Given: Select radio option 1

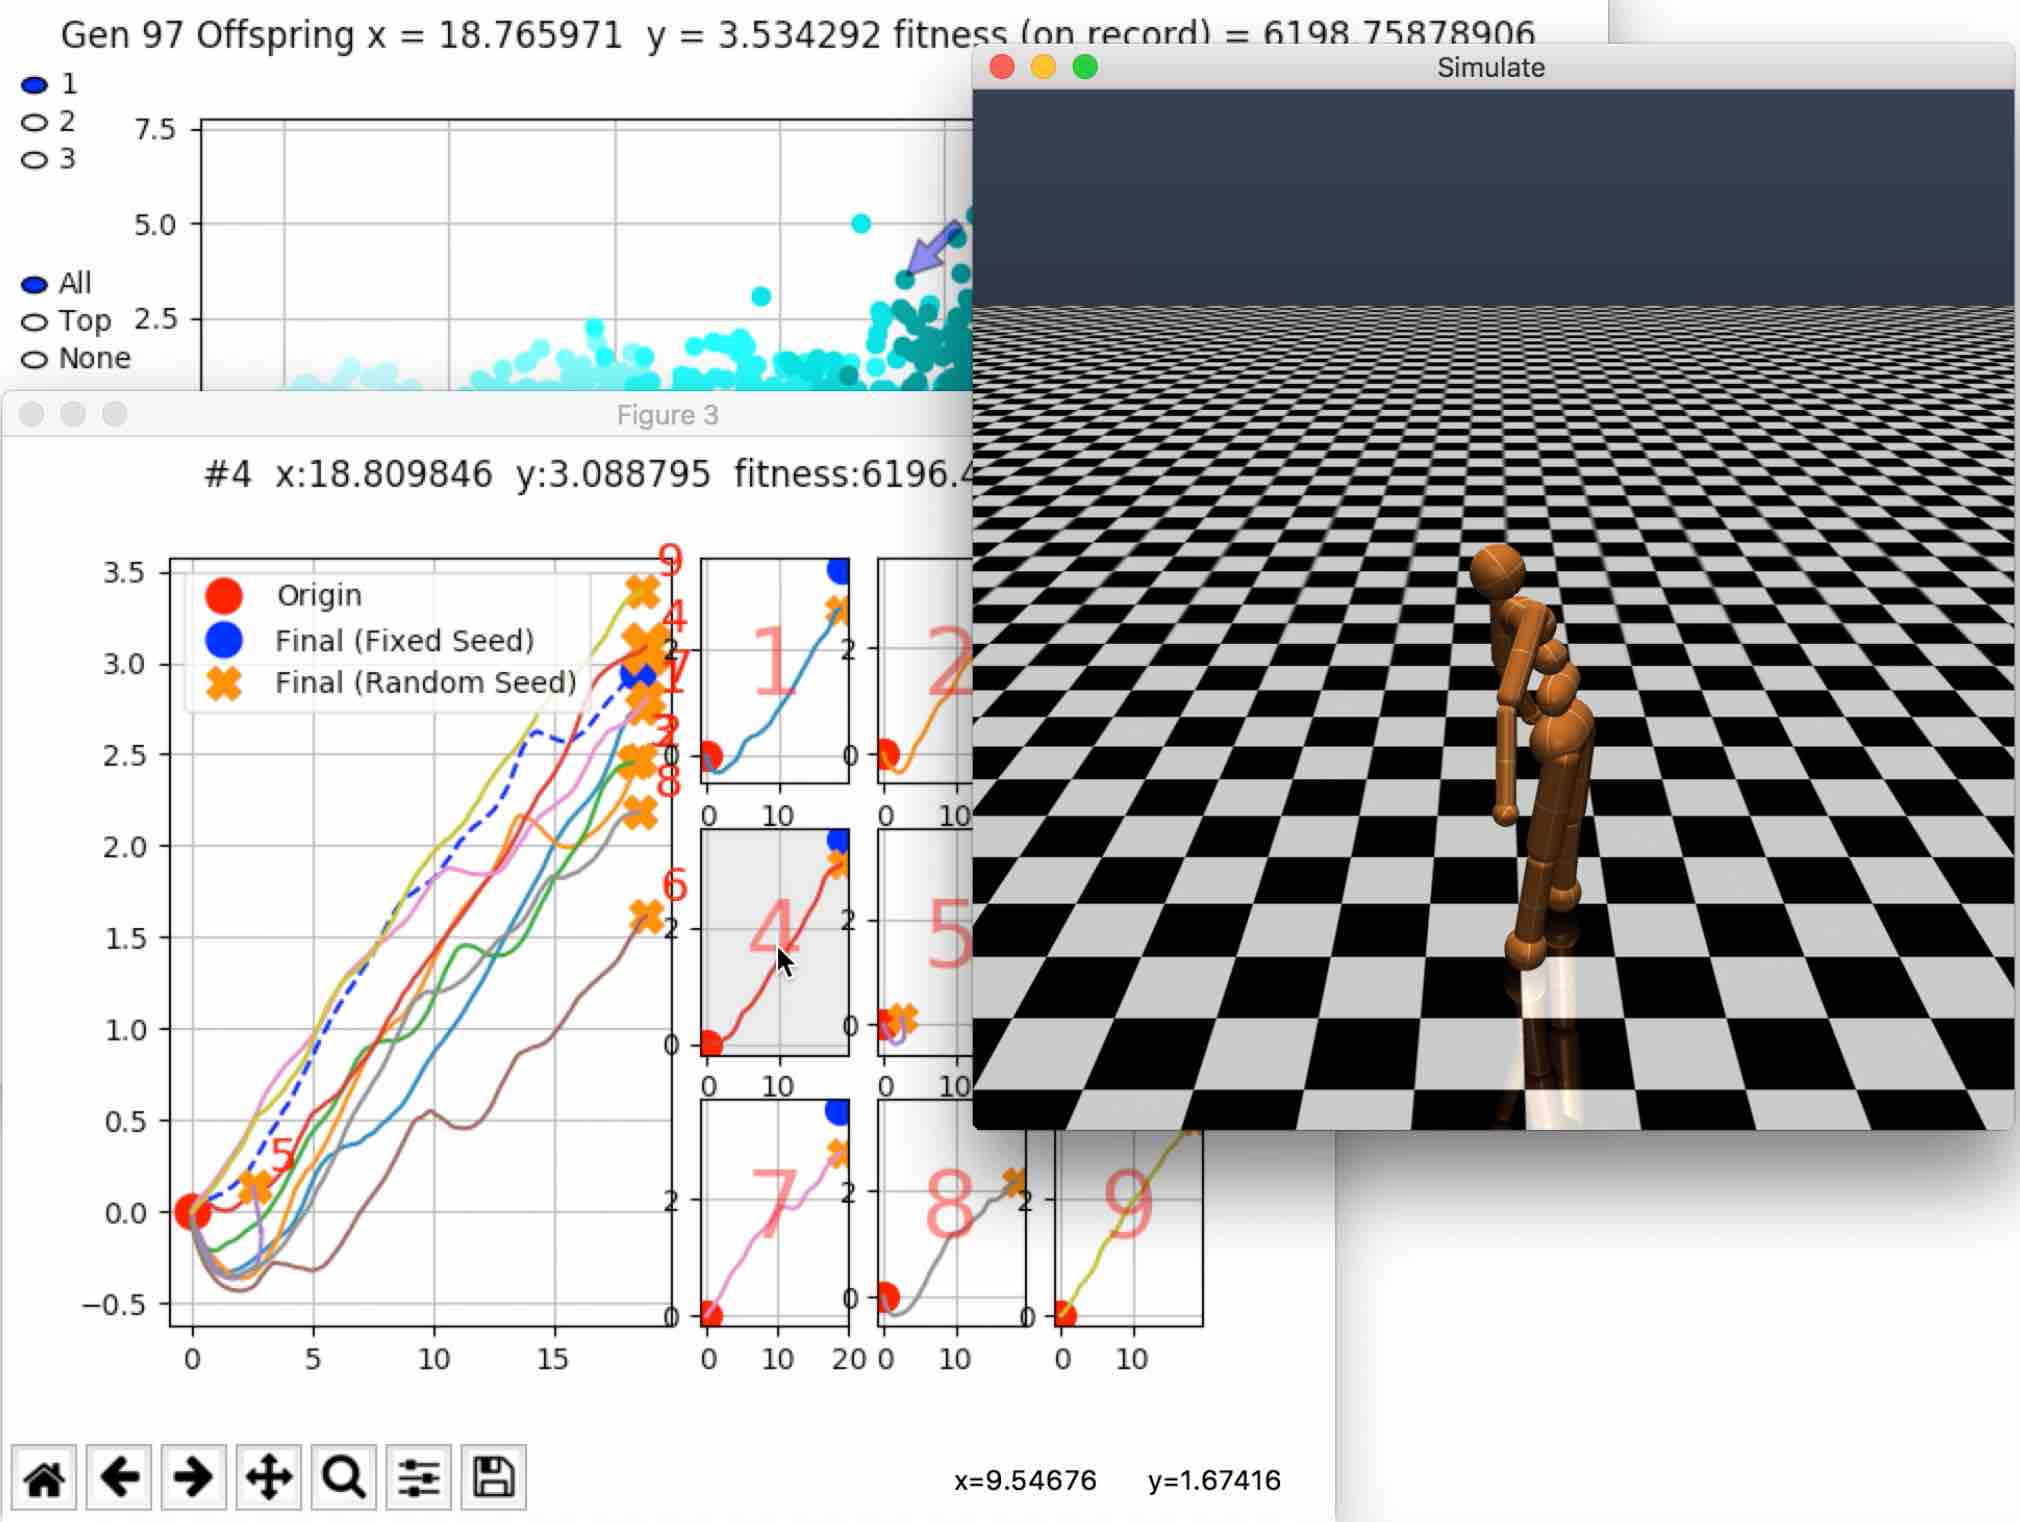Looking at the screenshot, I should coord(35,85).
